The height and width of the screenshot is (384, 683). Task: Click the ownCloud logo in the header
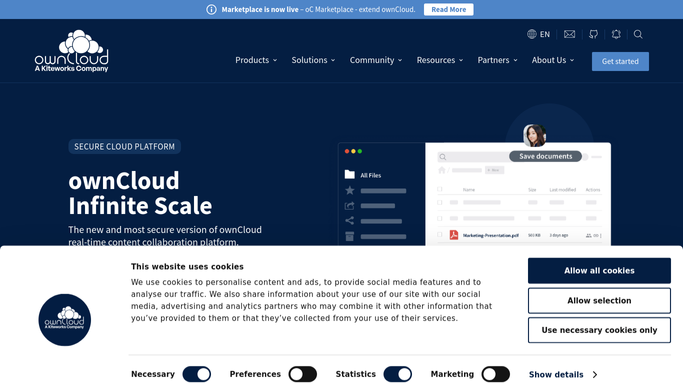71,51
